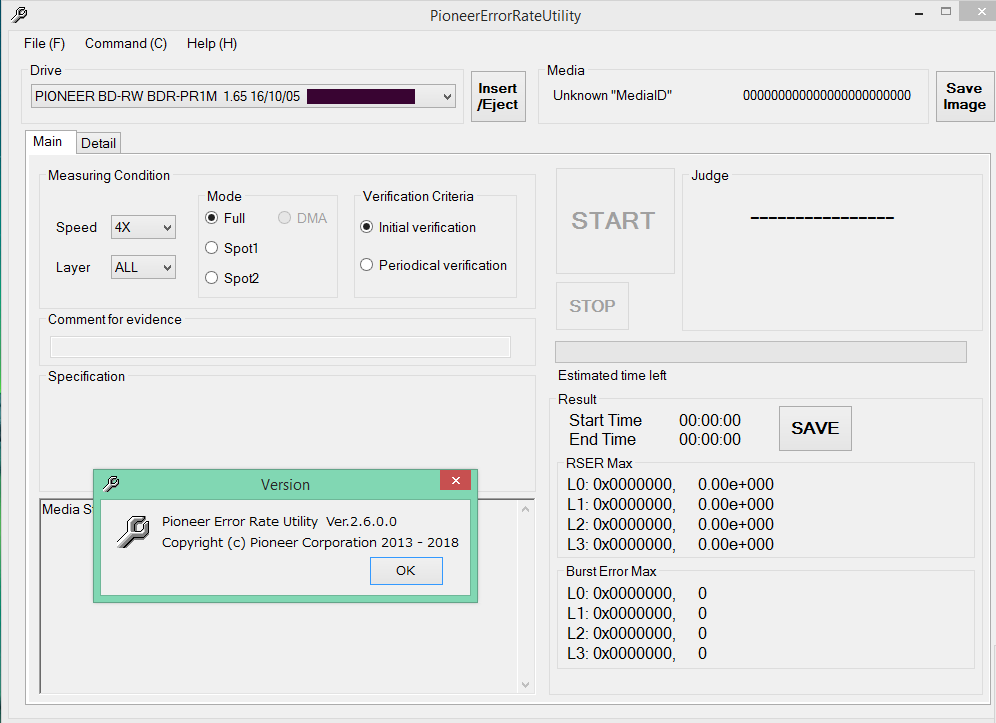Click the START button
Screen dimensions: 996x723
point(615,220)
